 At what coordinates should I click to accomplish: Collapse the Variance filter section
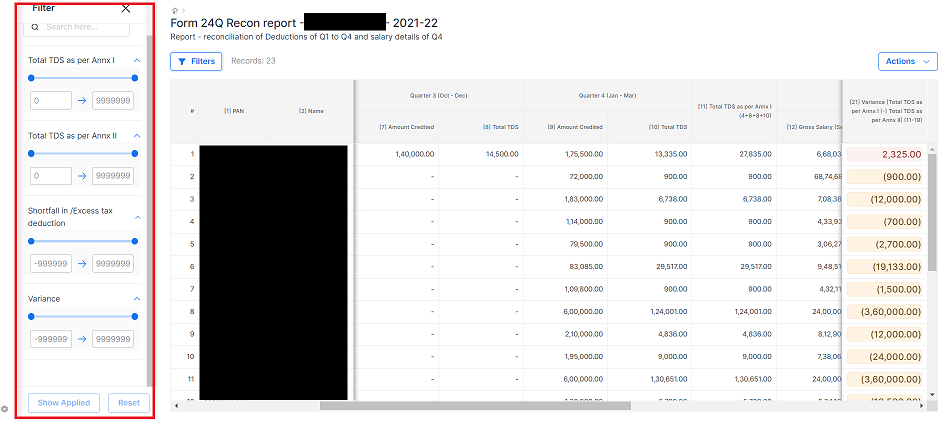137,299
